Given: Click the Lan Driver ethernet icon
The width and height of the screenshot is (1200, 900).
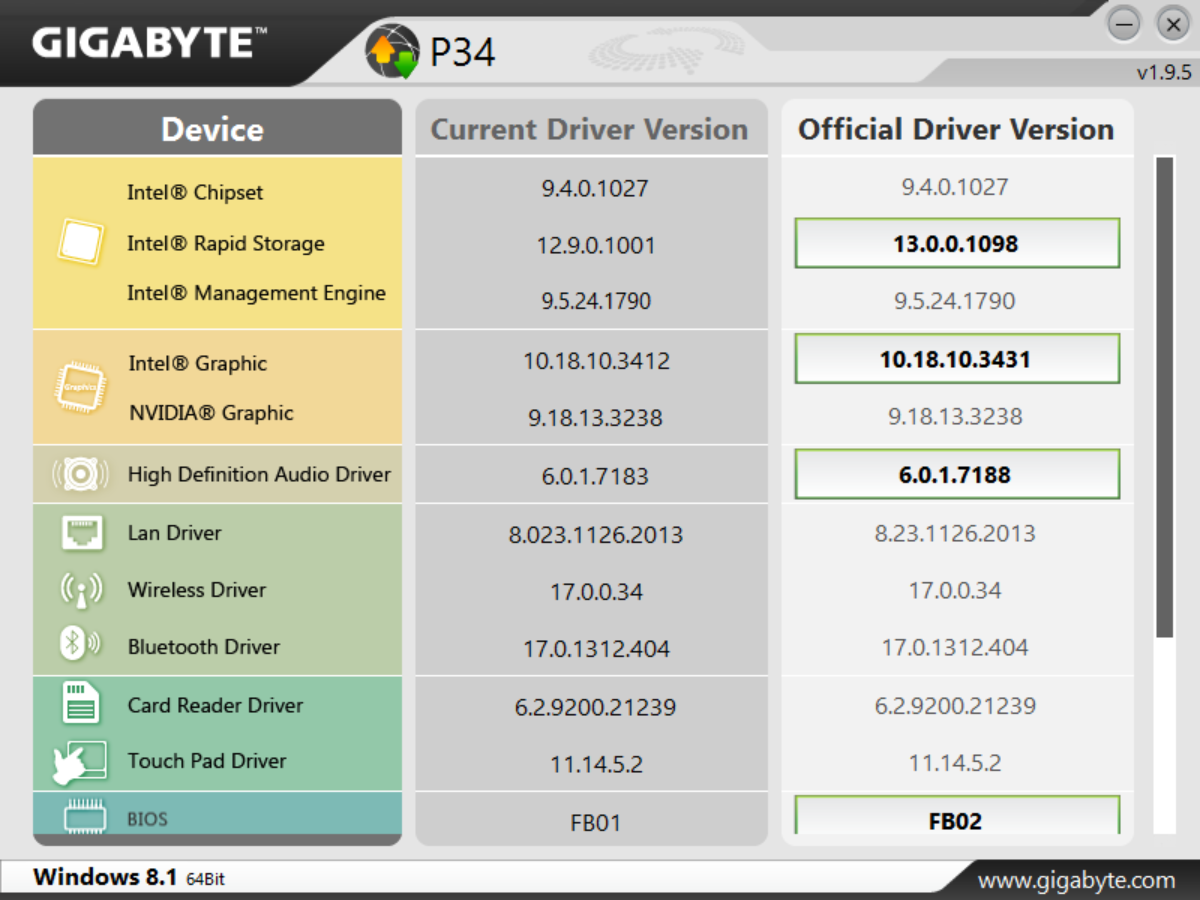Looking at the screenshot, I should pyautogui.click(x=82, y=533).
